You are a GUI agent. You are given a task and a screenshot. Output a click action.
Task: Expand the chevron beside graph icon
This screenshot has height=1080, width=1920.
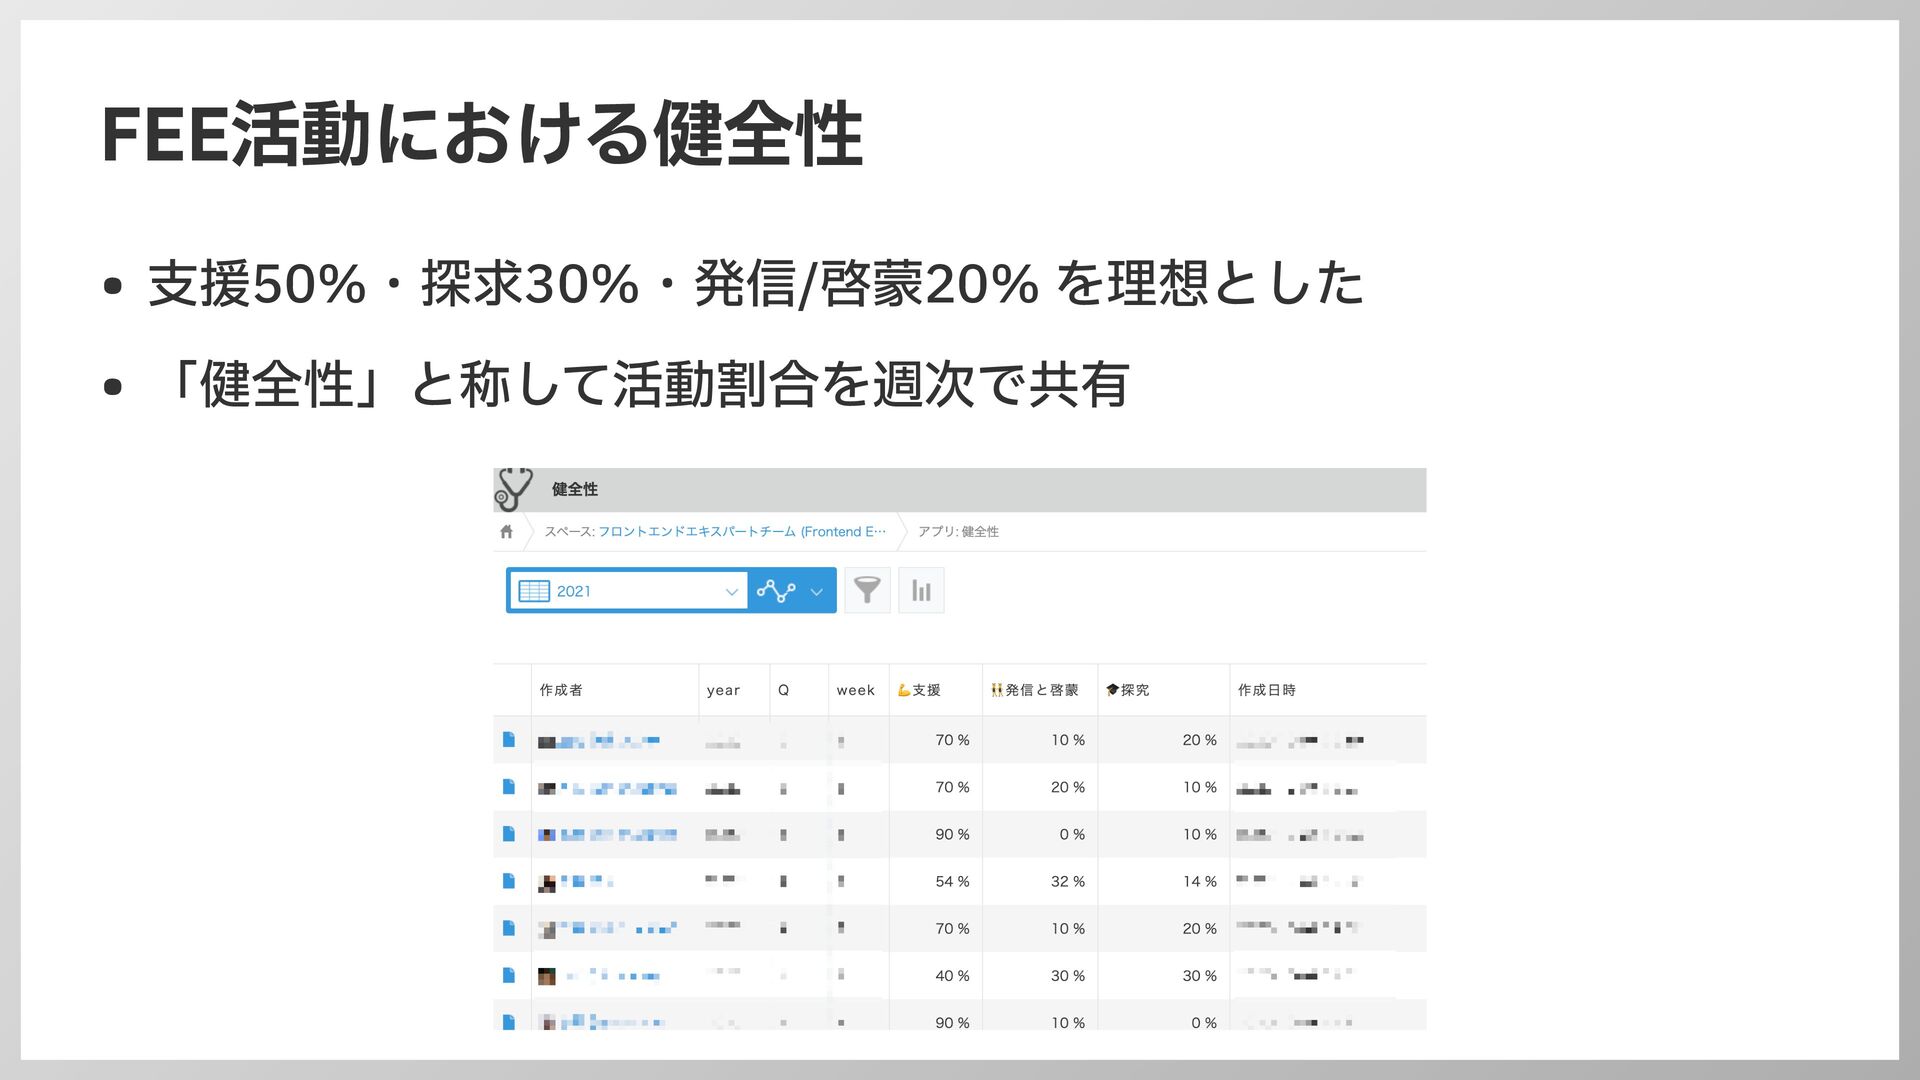pos(816,592)
